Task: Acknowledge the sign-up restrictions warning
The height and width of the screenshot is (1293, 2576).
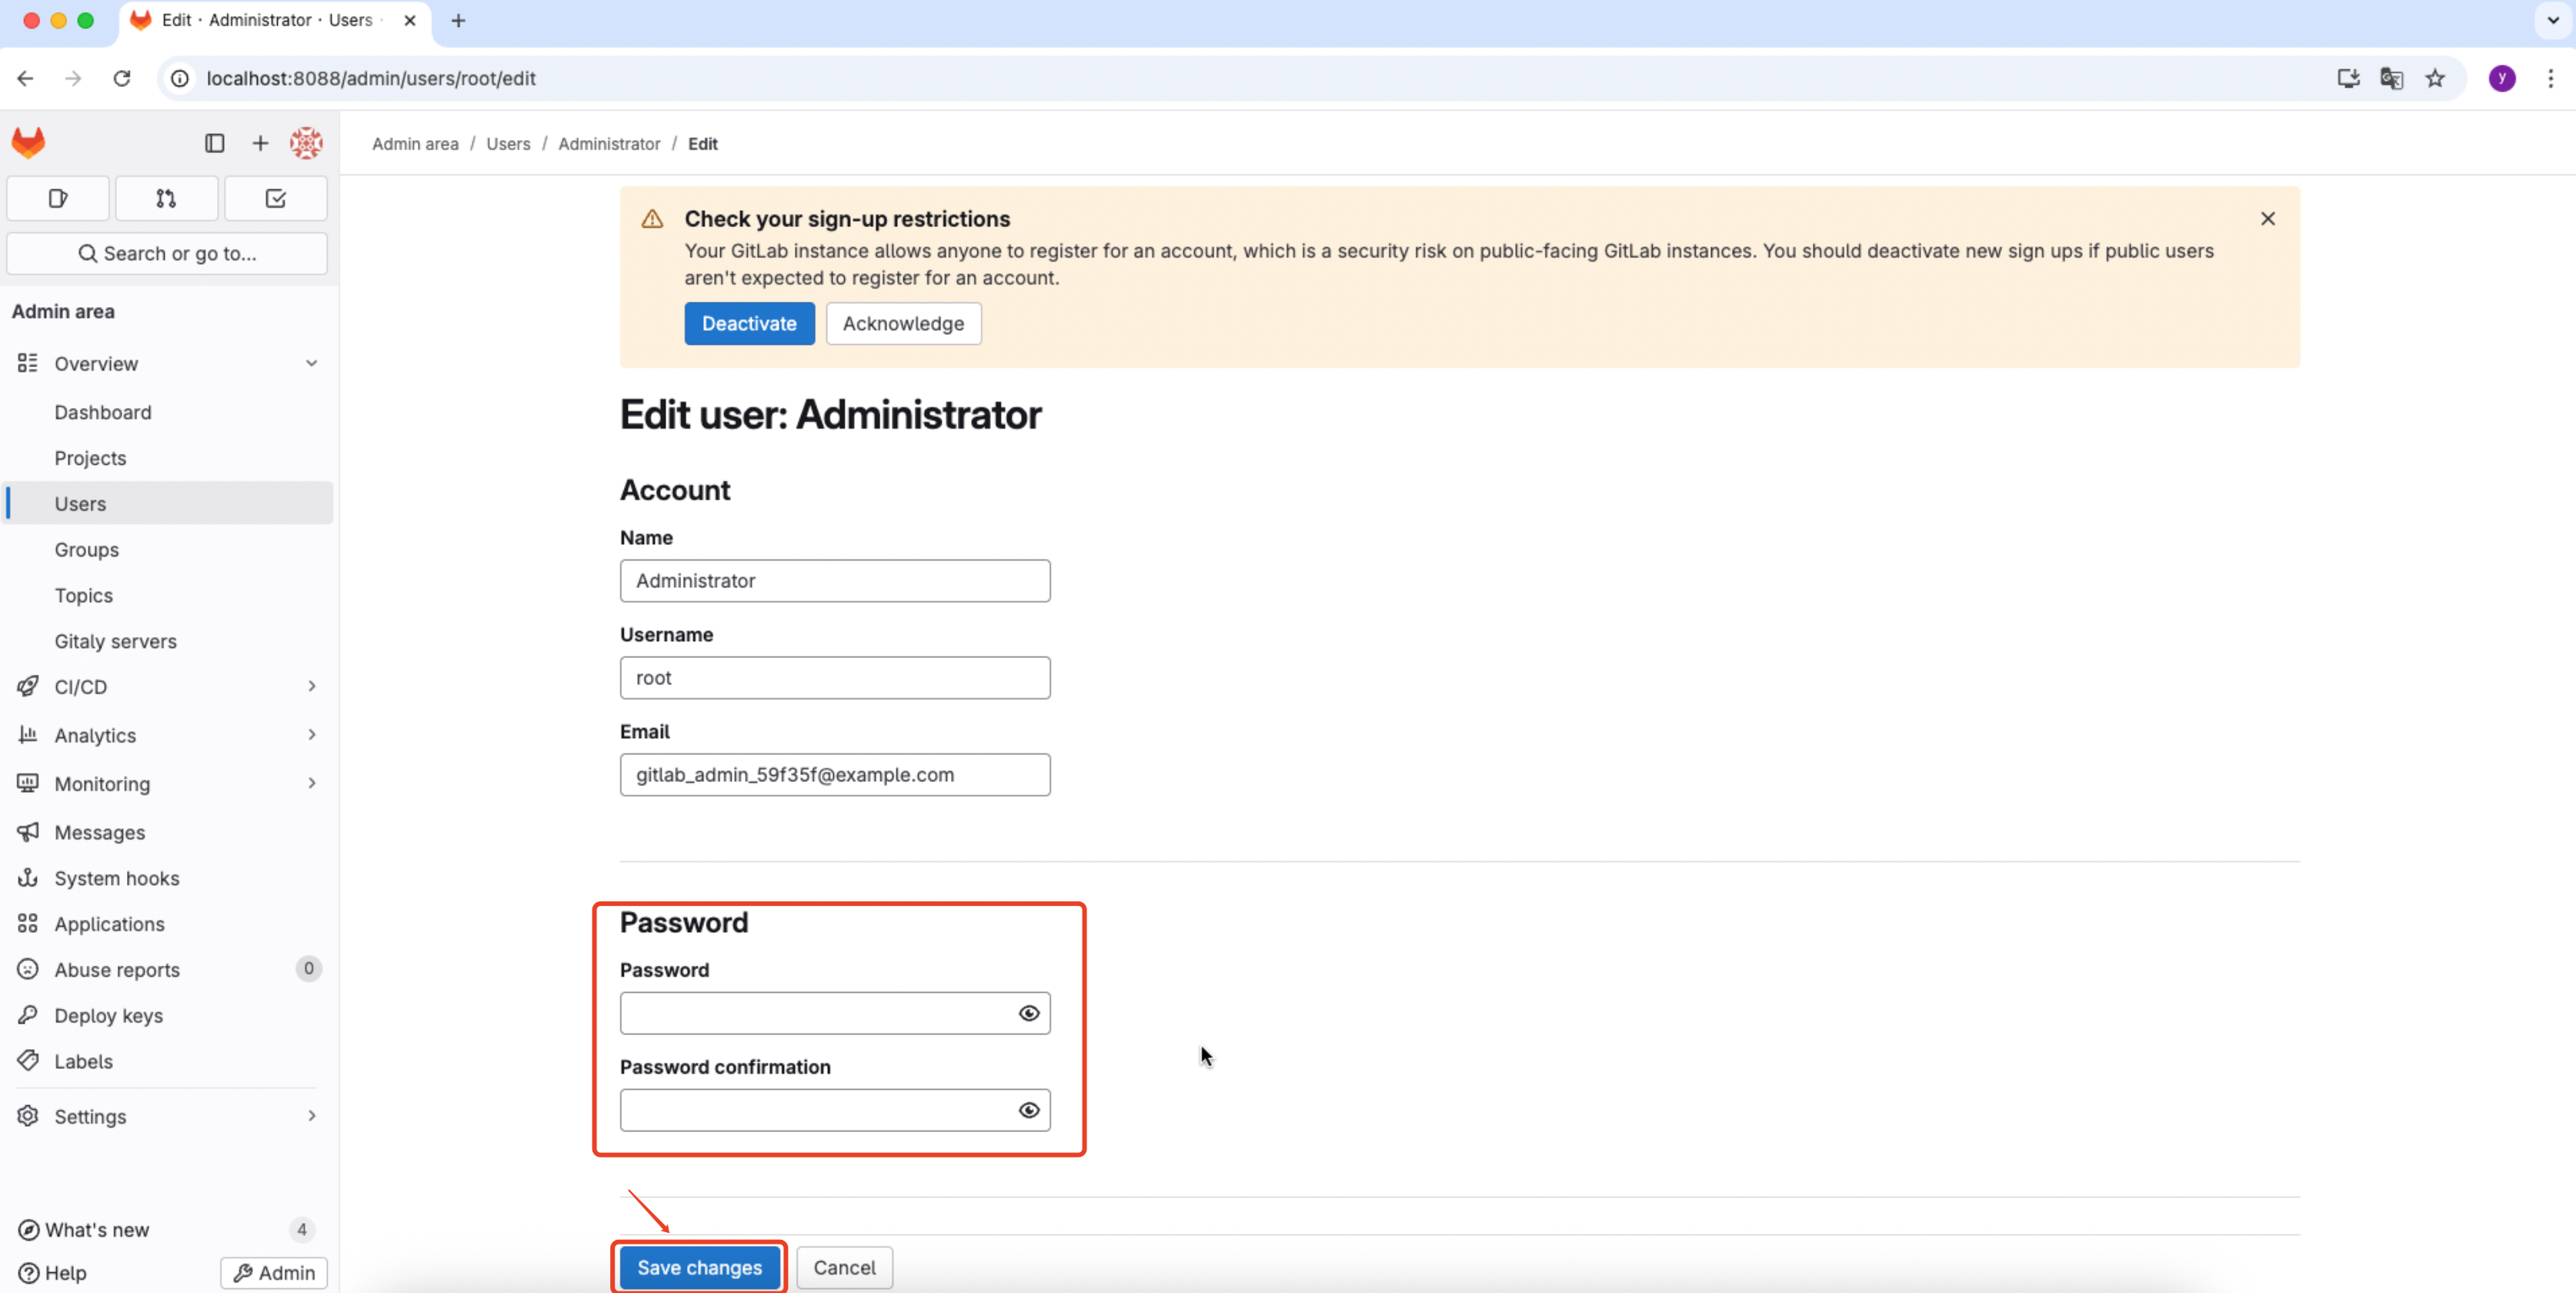Action: pyautogui.click(x=902, y=323)
